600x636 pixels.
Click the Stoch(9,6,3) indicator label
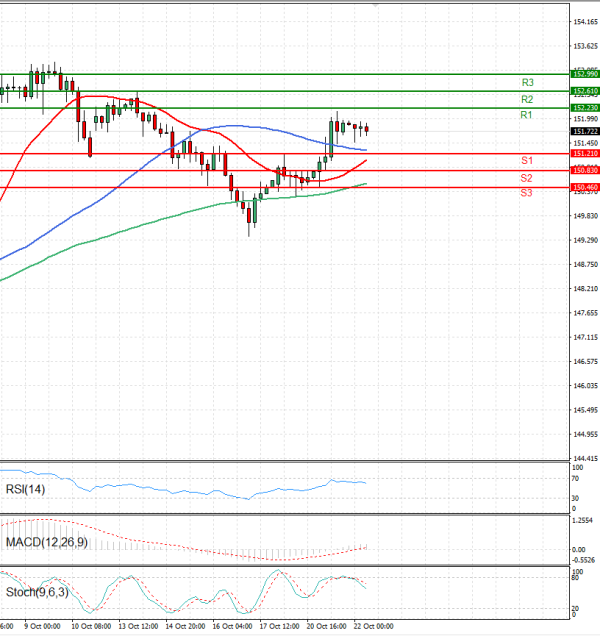(36, 593)
